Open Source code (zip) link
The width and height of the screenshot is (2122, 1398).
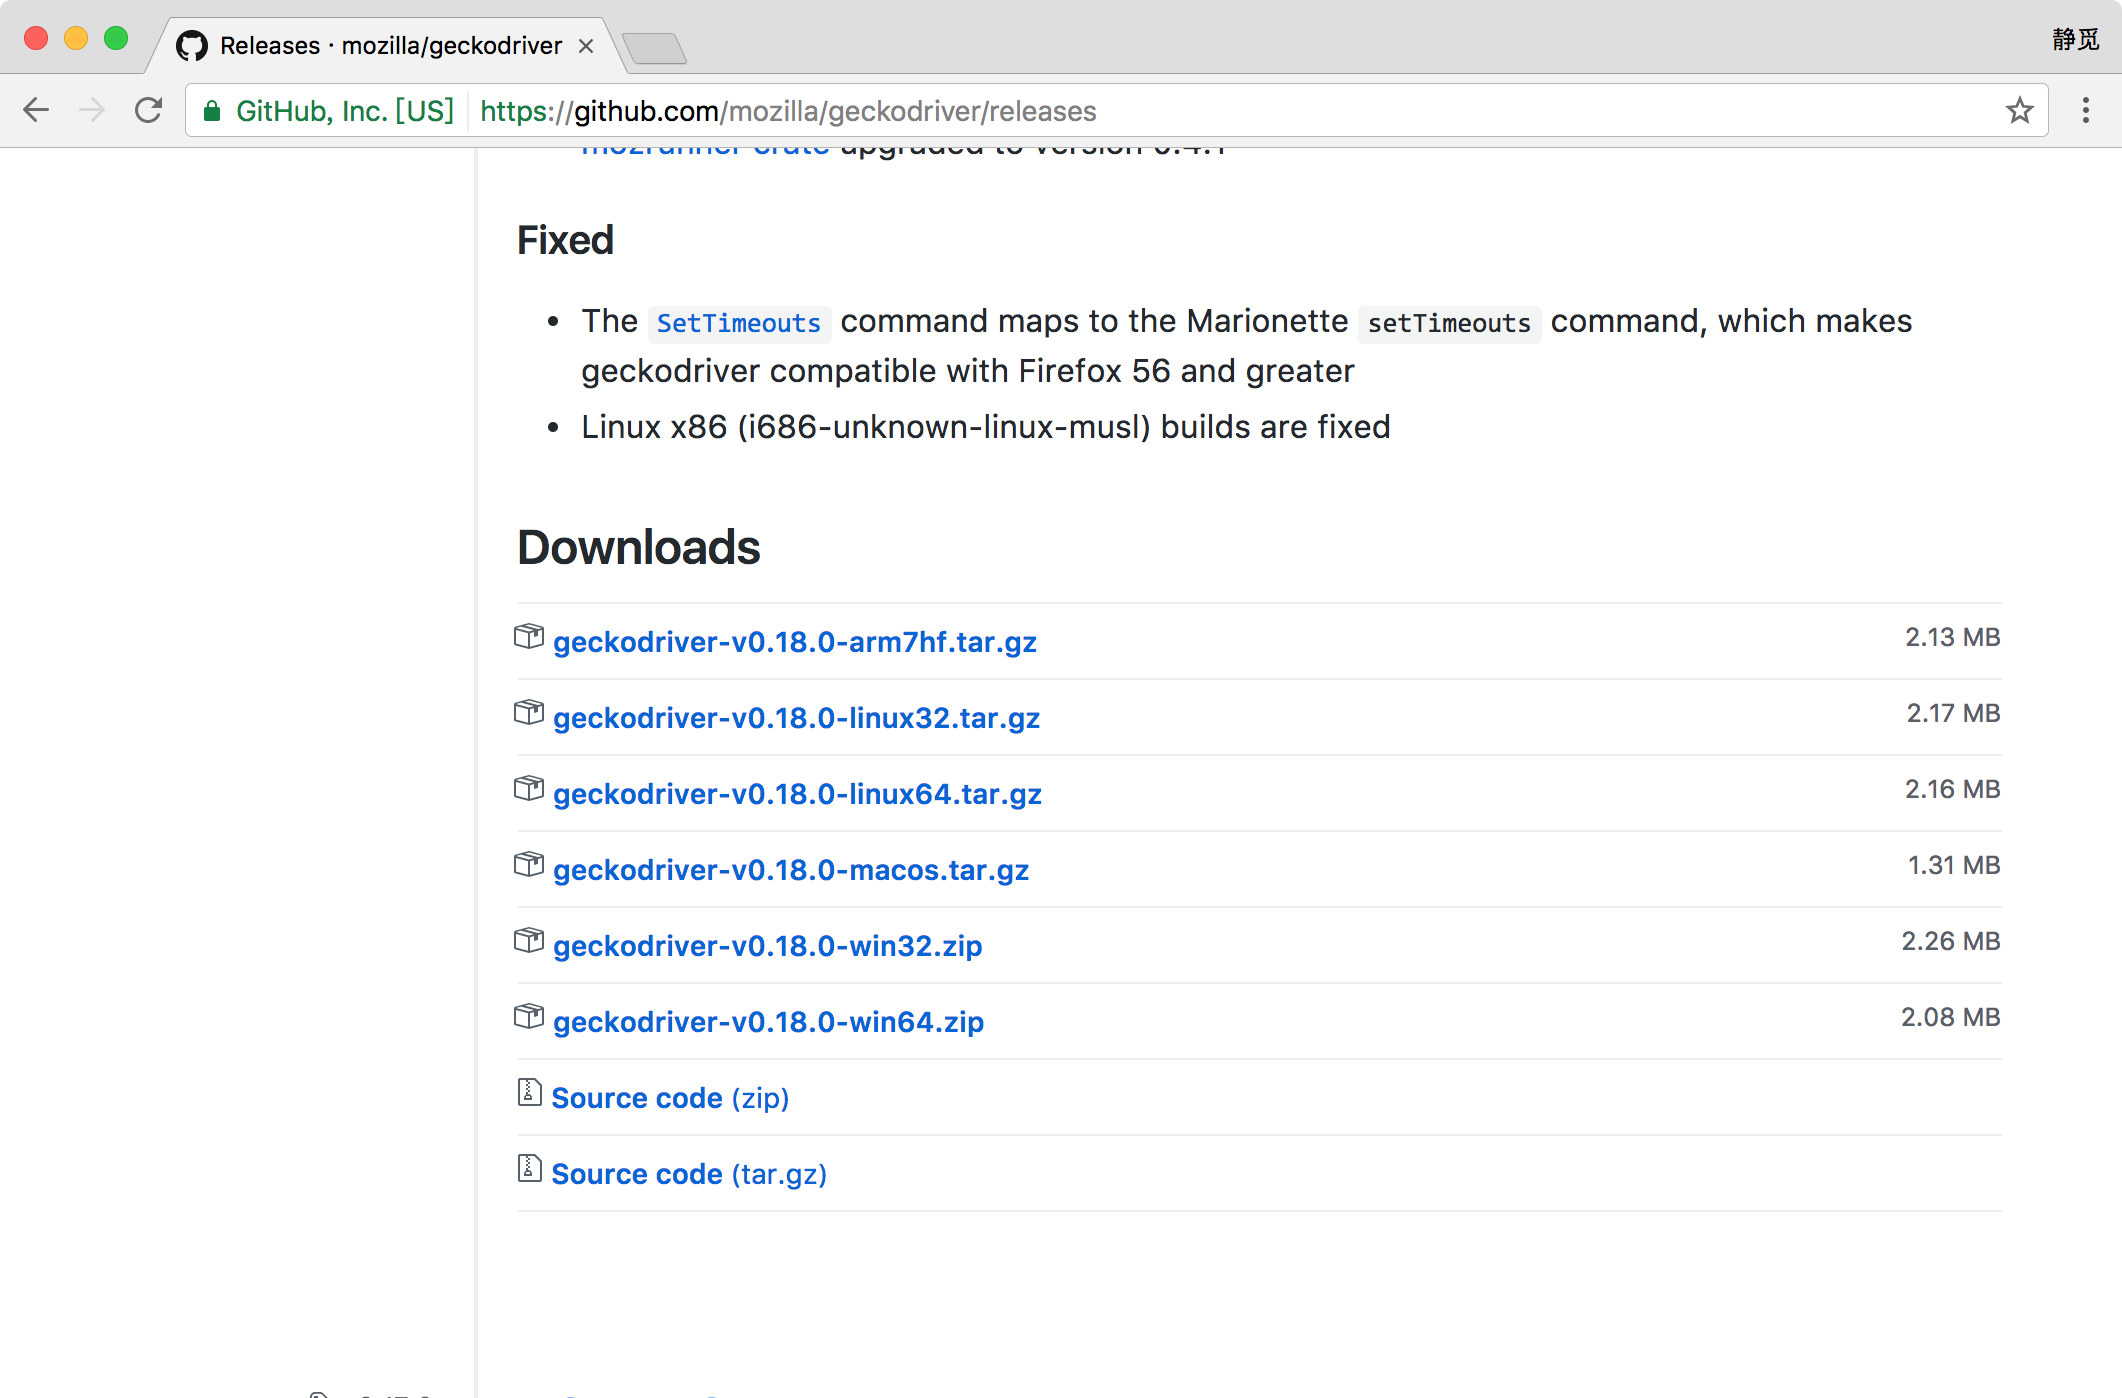point(670,1098)
